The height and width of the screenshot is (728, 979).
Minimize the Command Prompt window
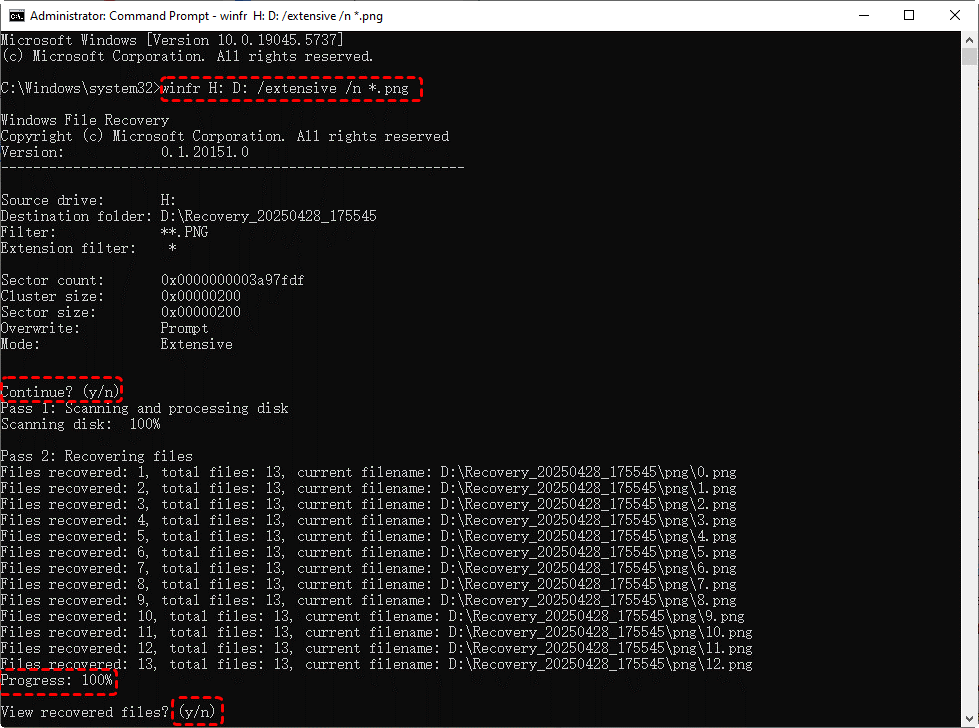[x=862, y=16]
